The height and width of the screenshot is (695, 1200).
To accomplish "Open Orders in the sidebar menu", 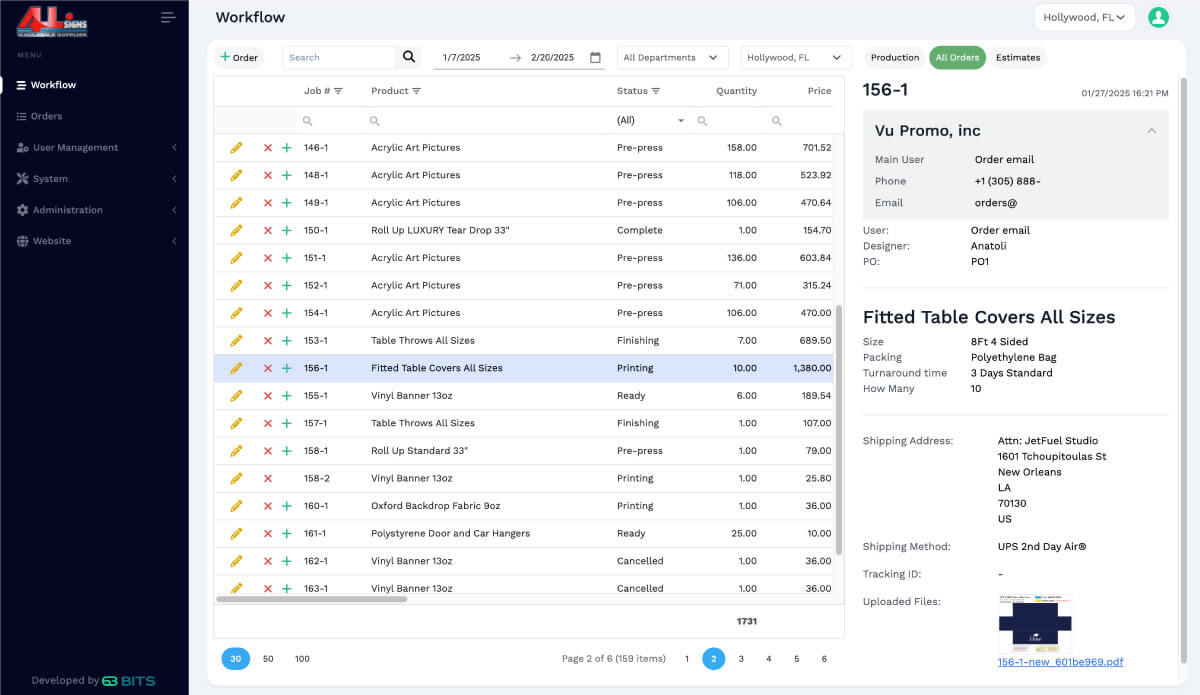I will 46,116.
